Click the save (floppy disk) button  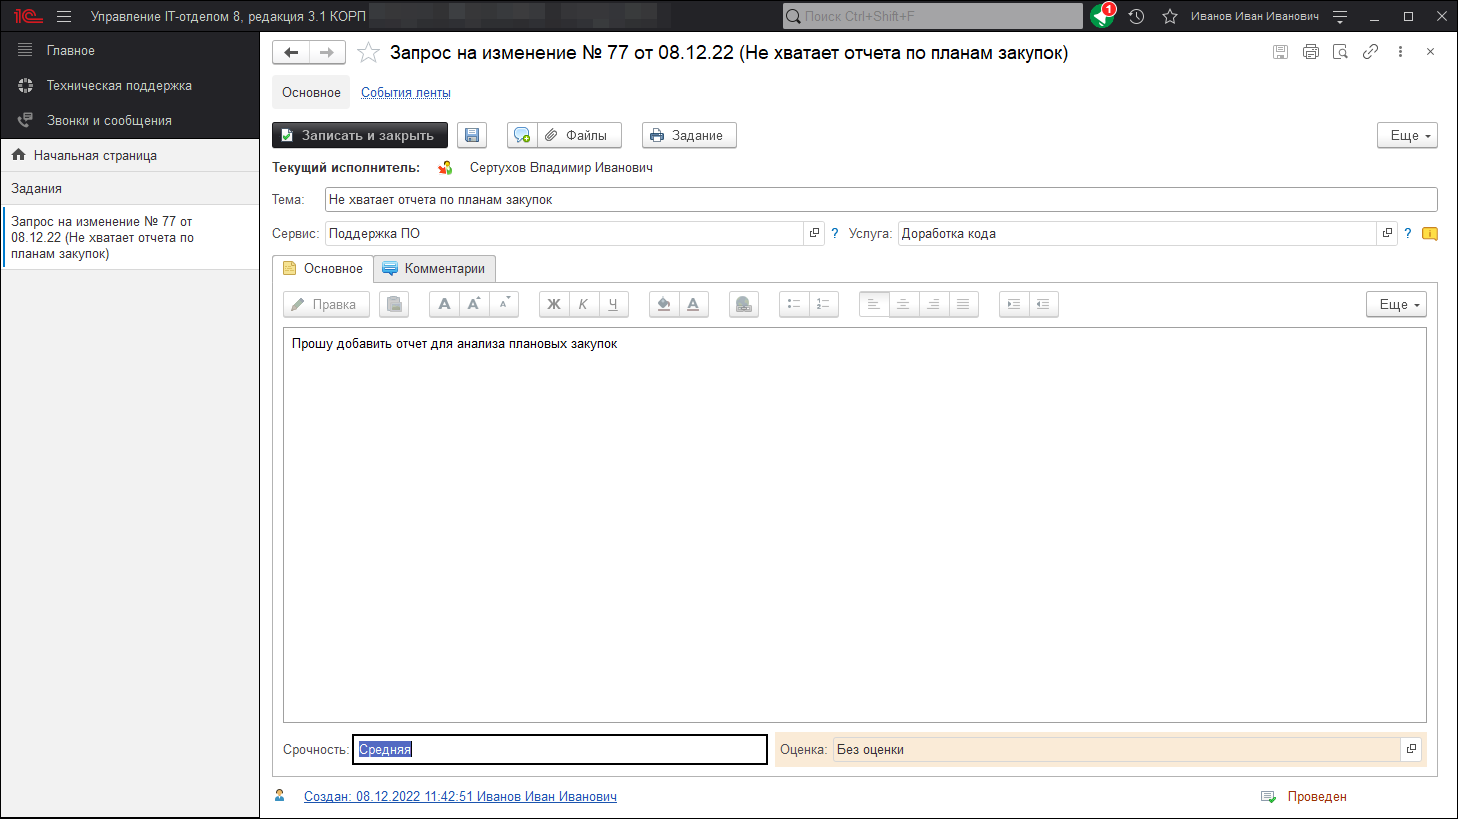coord(472,136)
